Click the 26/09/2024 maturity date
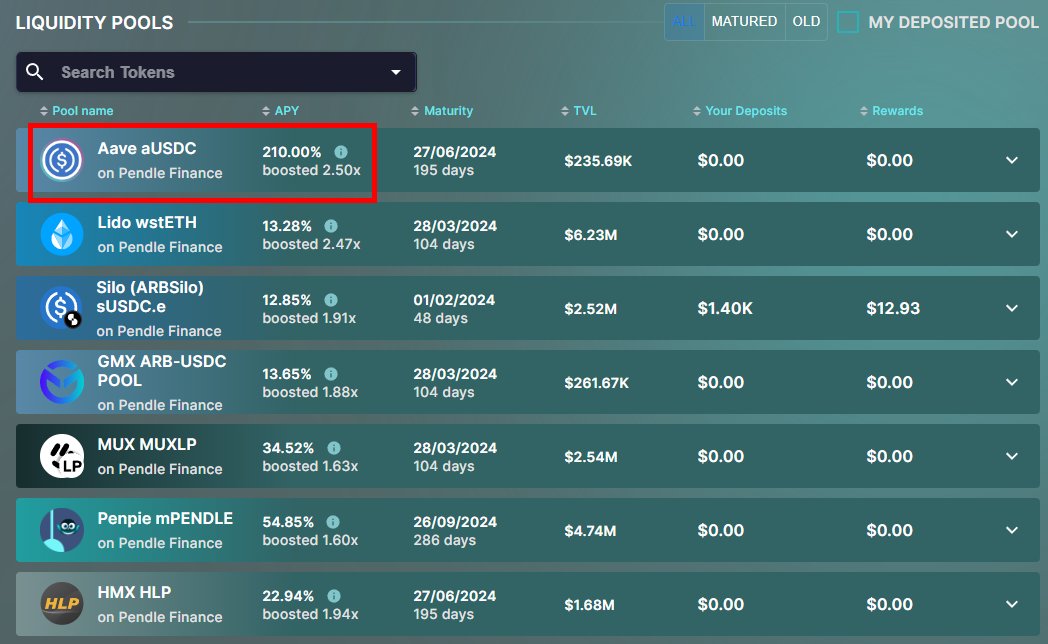Viewport: 1048px width, 644px height. point(454,522)
